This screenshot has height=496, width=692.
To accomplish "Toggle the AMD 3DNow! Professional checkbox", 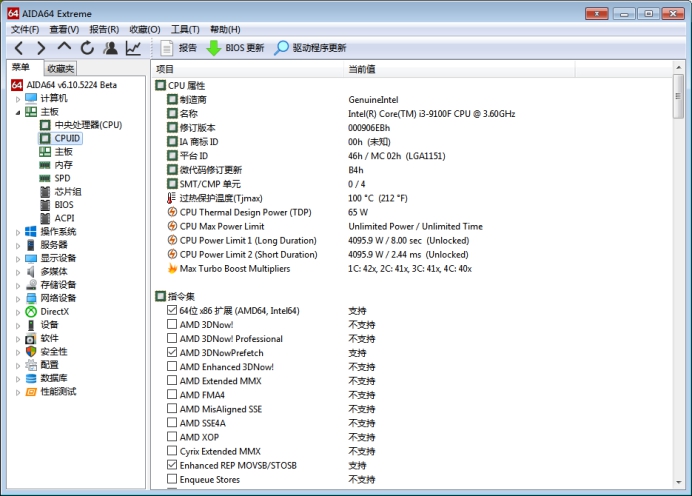I will pyautogui.click(x=172, y=338).
